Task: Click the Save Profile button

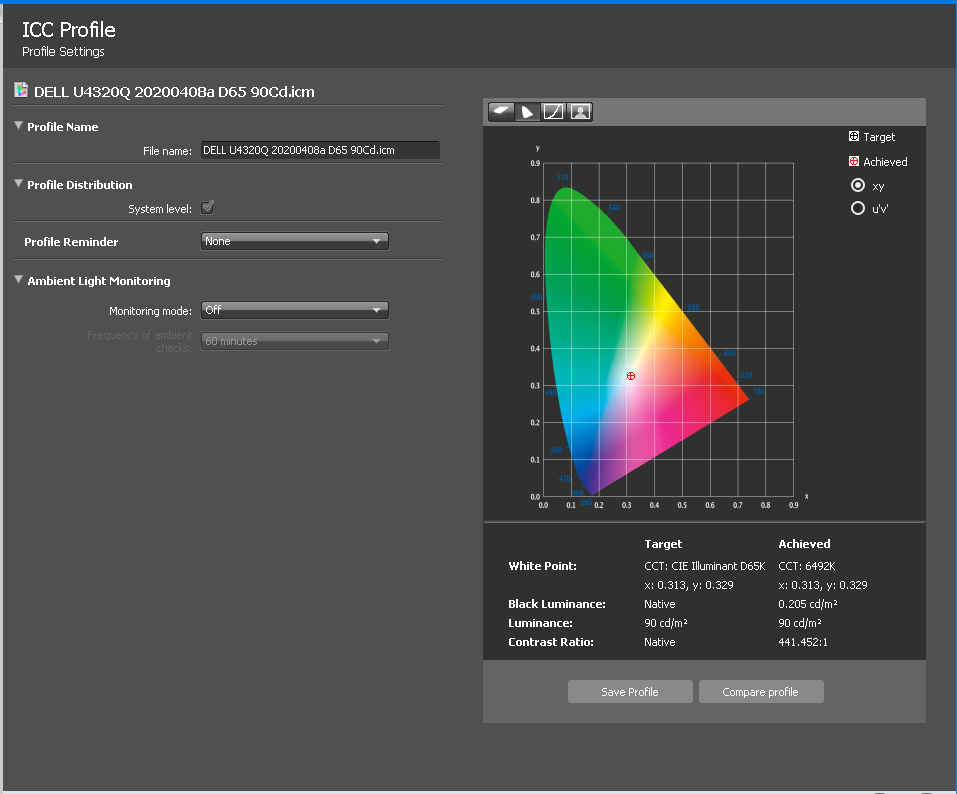Action: point(630,691)
